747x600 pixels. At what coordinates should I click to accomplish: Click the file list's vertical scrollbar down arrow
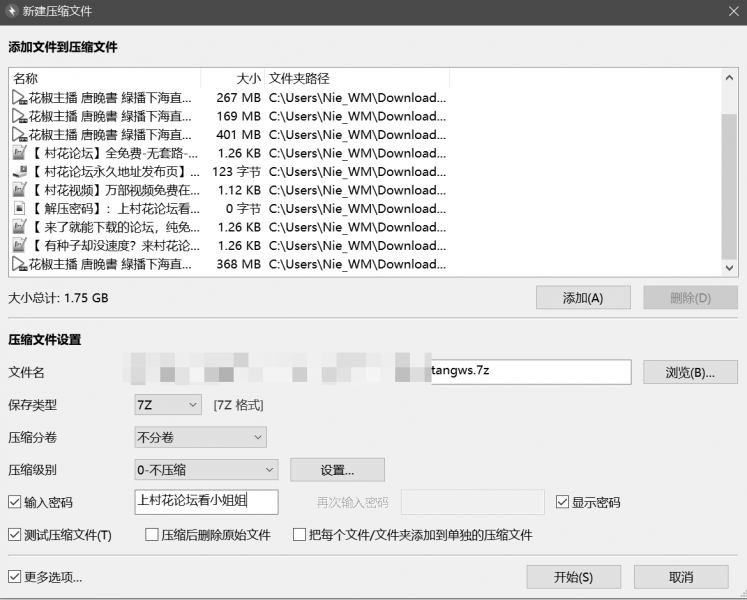(x=729, y=269)
